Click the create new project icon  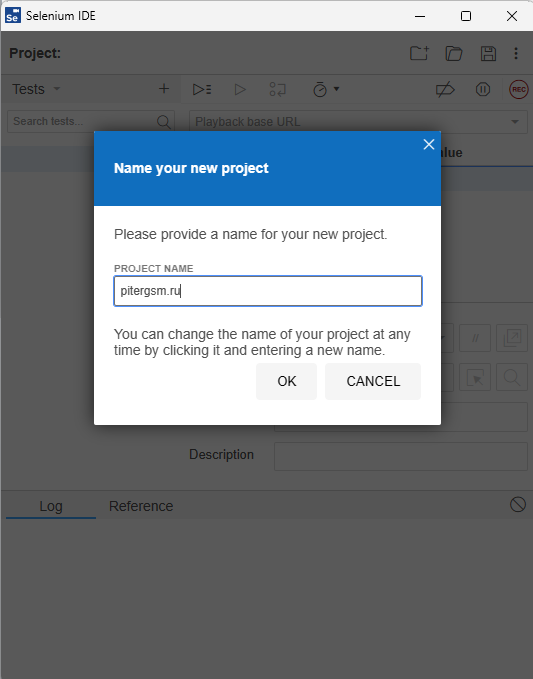[x=419, y=53]
